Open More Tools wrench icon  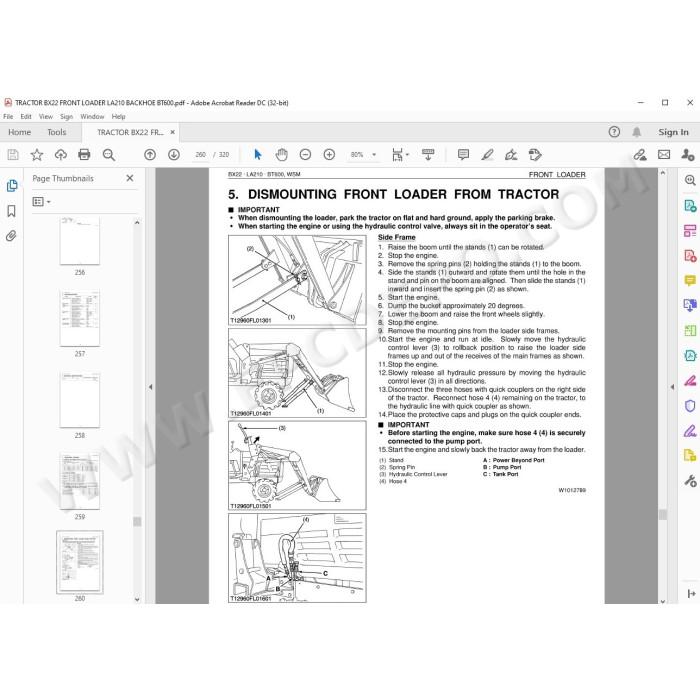click(690, 480)
